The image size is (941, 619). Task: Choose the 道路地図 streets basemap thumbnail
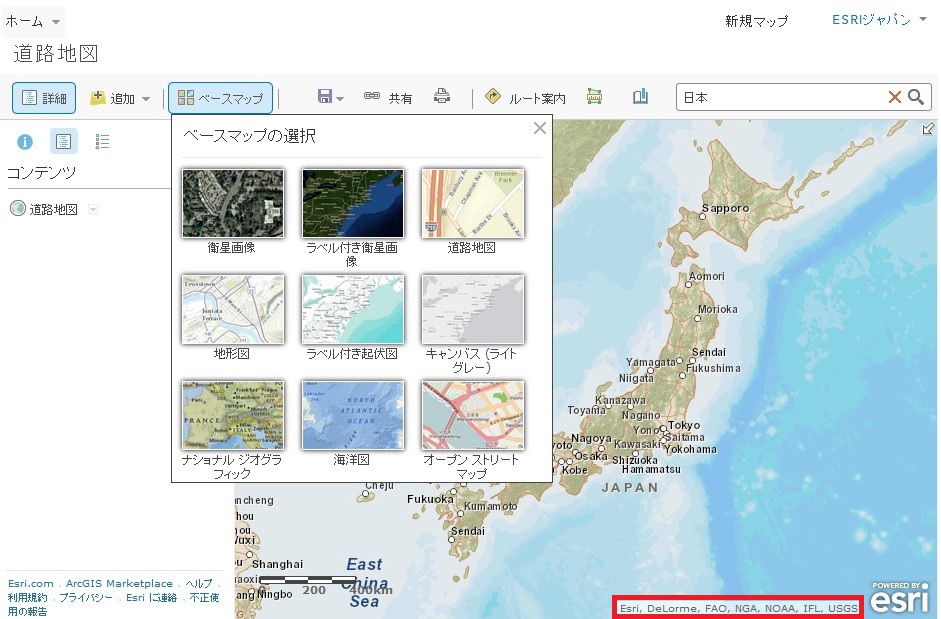(x=473, y=203)
